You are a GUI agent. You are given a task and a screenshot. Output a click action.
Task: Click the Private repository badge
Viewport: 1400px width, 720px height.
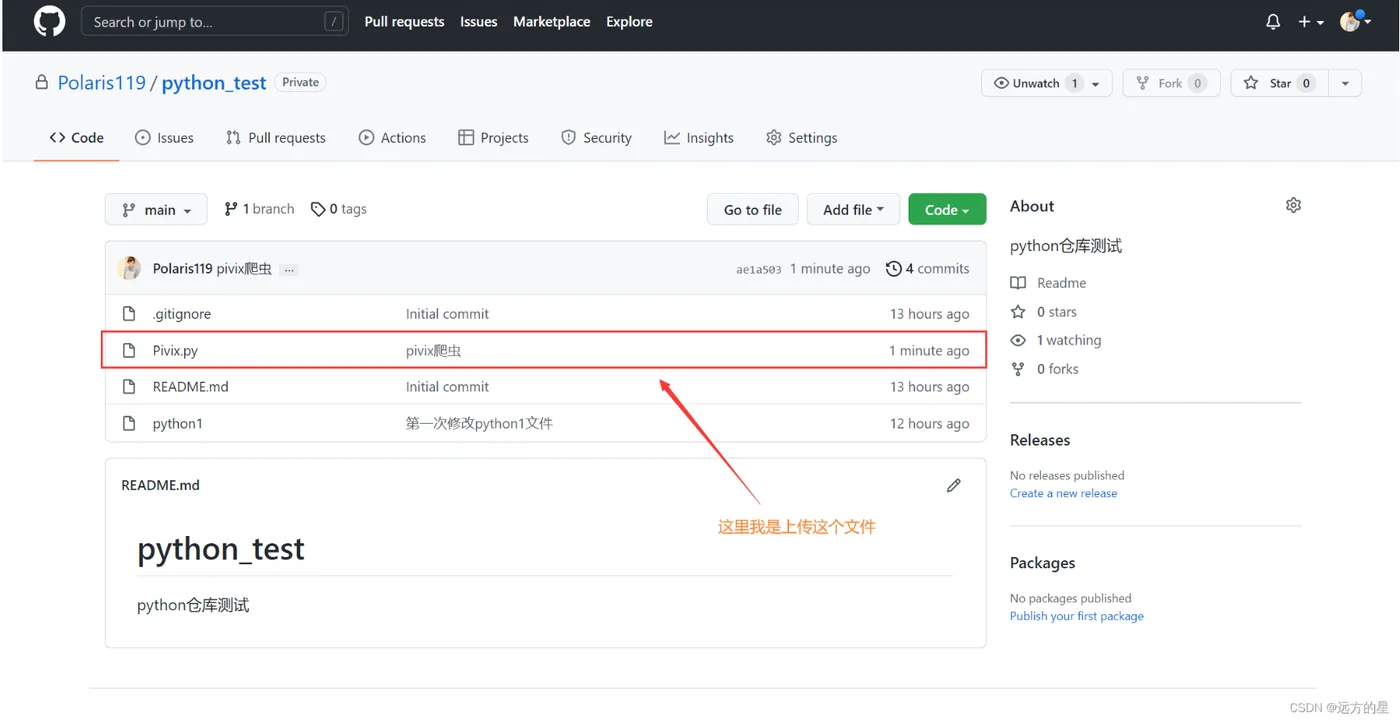point(300,83)
